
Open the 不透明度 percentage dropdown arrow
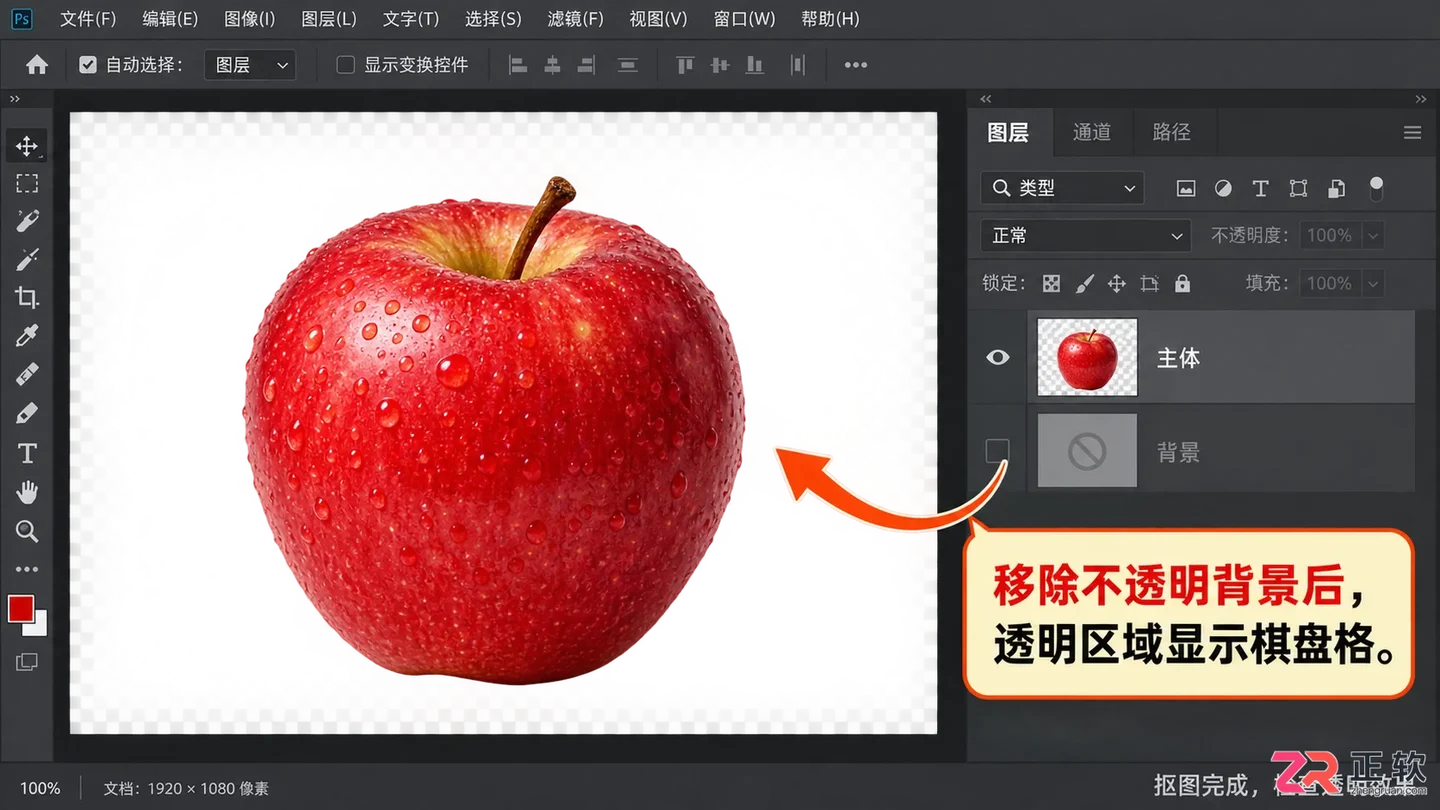pyautogui.click(x=1373, y=236)
